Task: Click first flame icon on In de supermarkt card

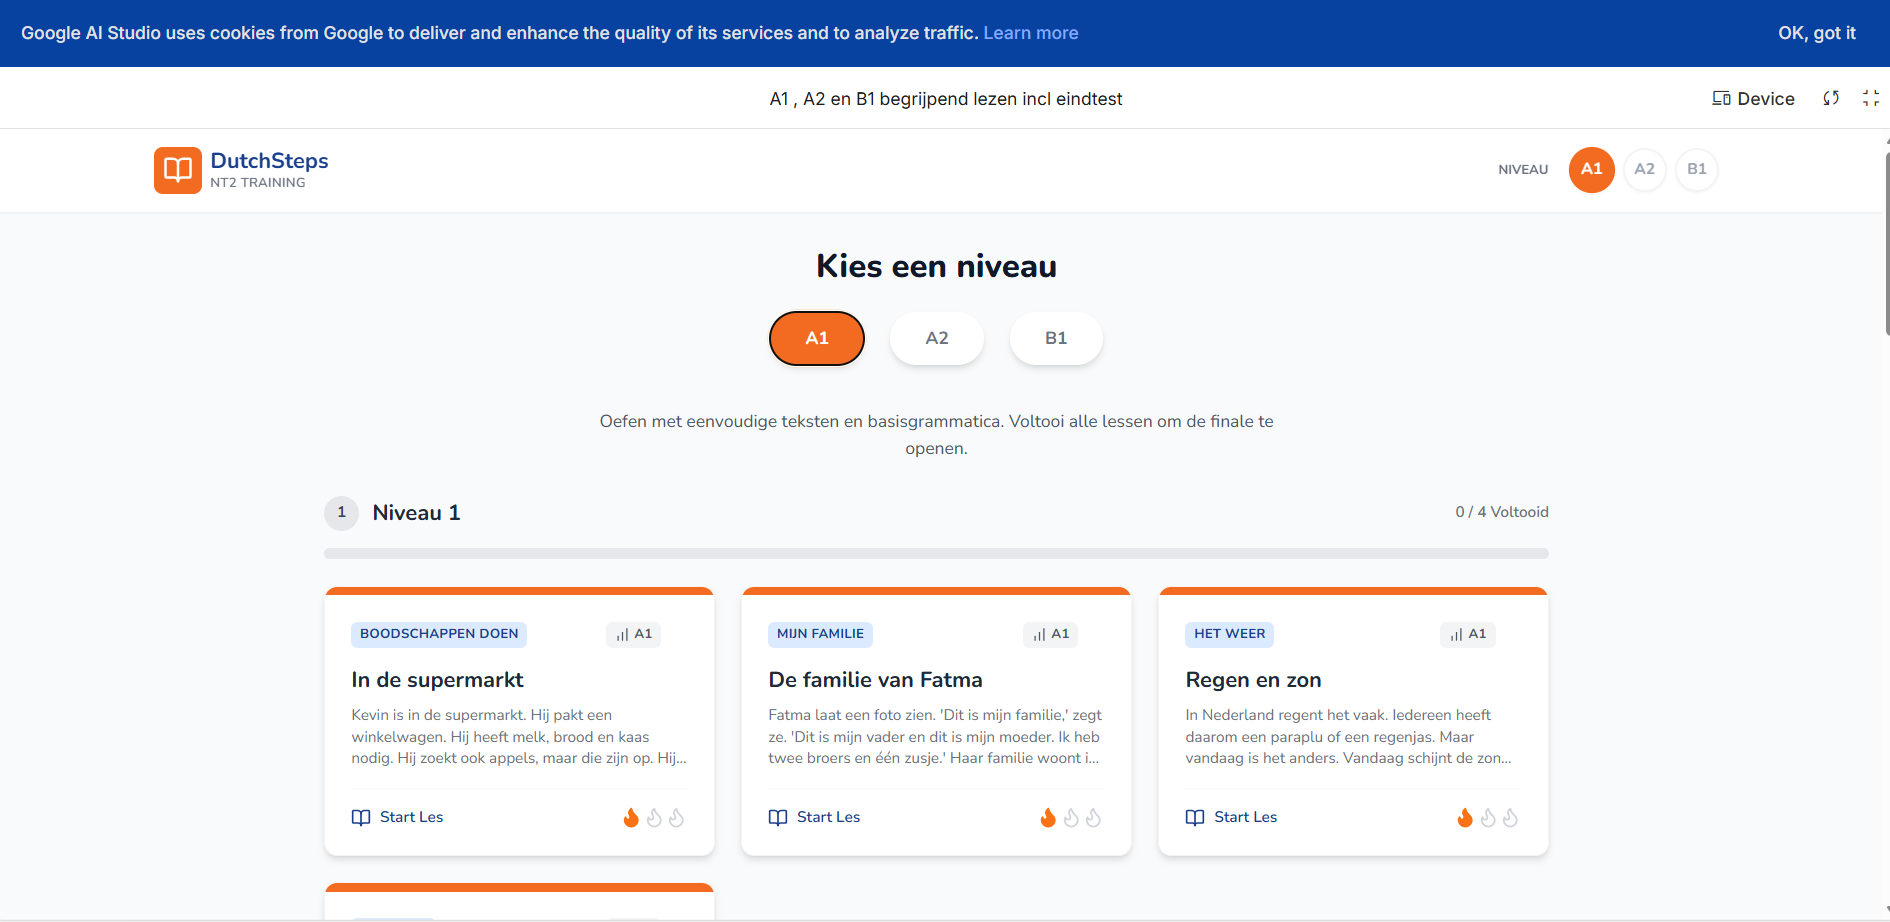Action: (x=631, y=817)
